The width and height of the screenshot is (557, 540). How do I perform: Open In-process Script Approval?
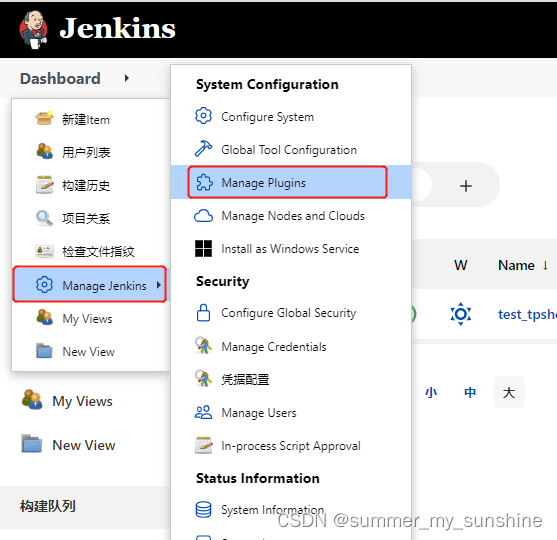[291, 446]
